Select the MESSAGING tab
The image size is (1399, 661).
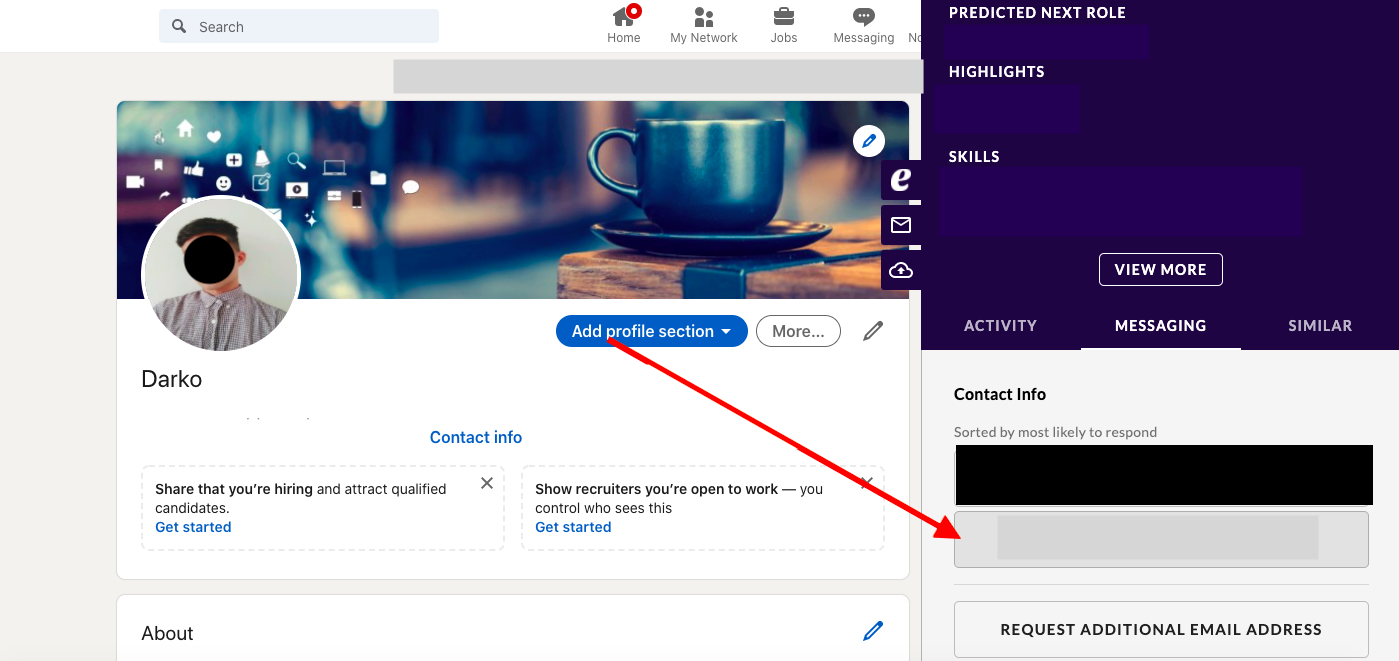[x=1160, y=325]
